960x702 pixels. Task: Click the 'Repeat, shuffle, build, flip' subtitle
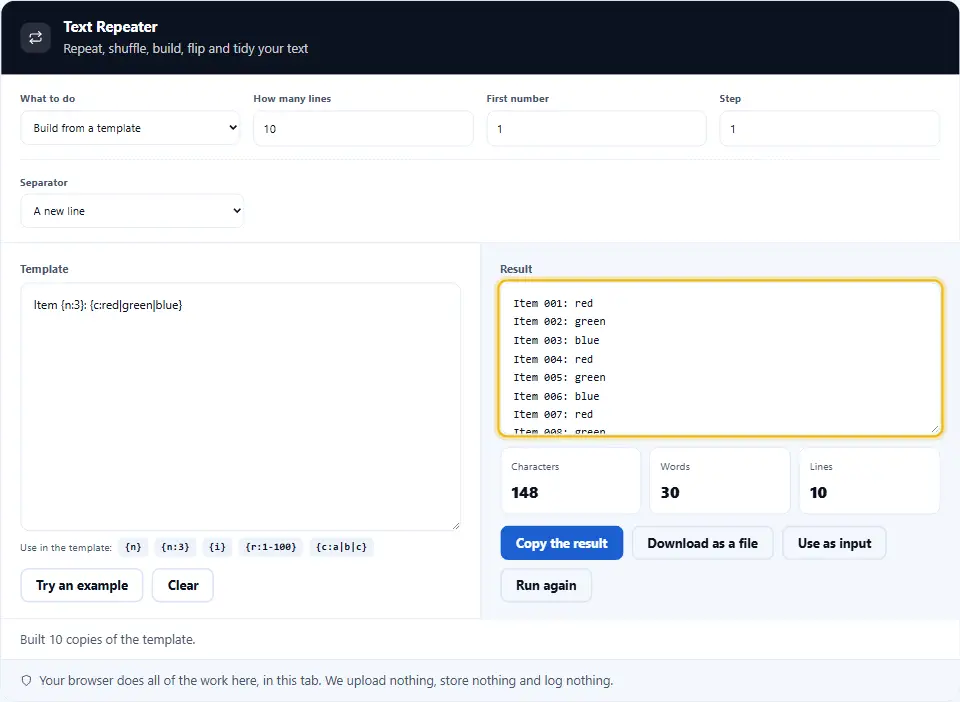(x=186, y=48)
